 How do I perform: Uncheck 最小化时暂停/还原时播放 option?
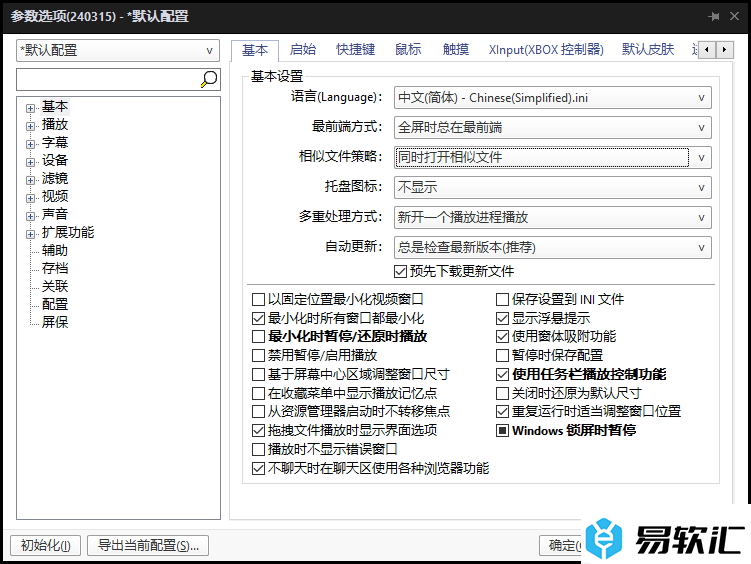(x=259, y=337)
